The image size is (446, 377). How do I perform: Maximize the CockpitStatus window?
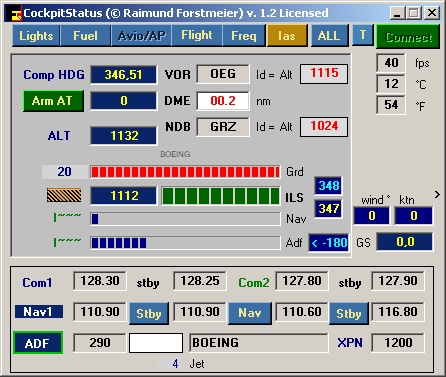pos(414,13)
